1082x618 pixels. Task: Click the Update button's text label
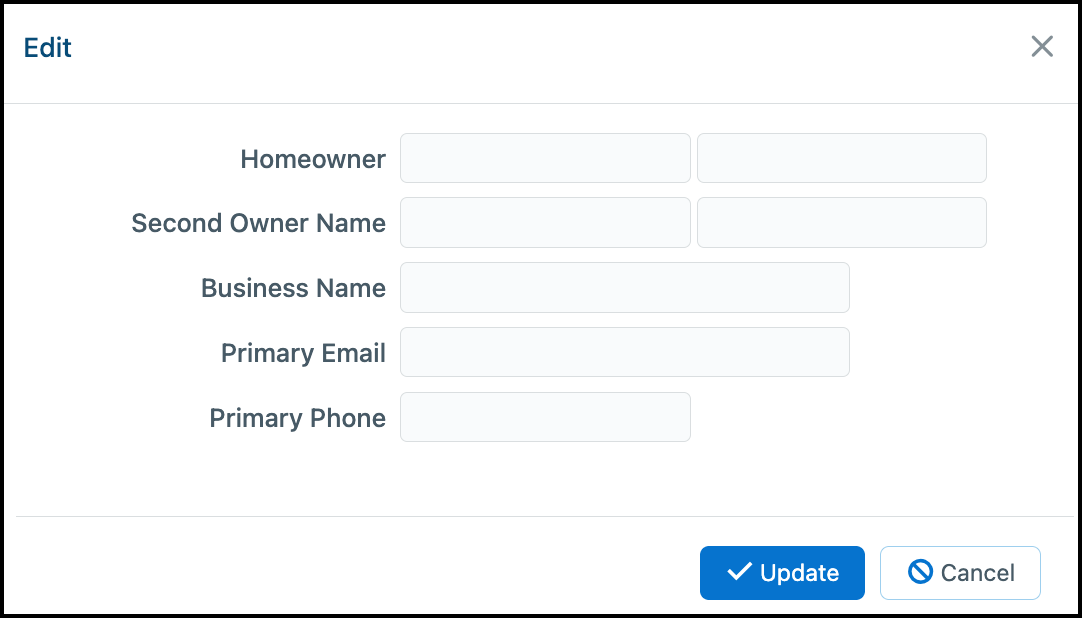click(x=799, y=573)
